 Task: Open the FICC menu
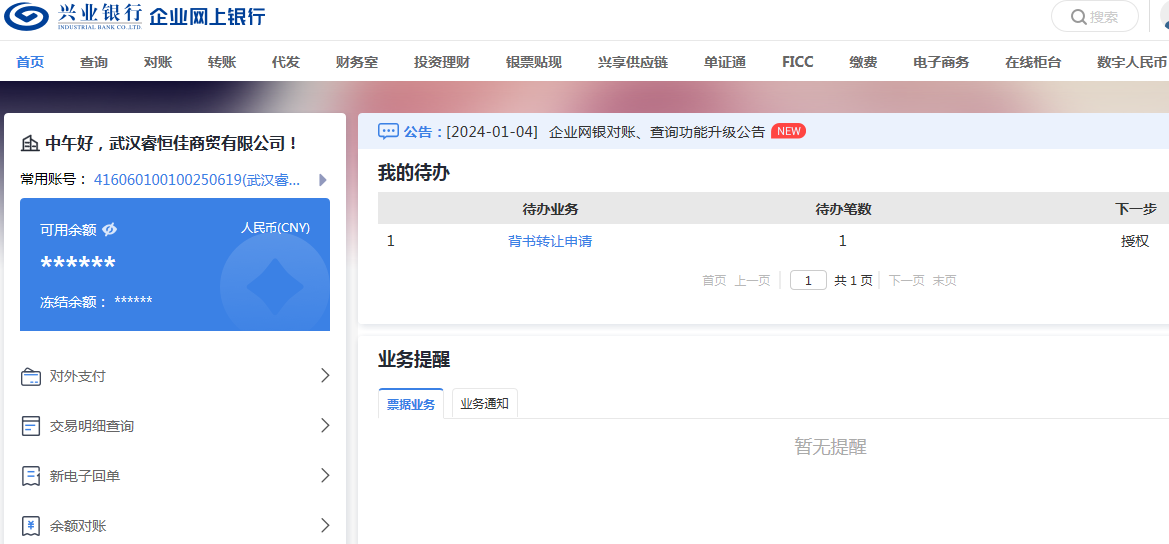798,63
